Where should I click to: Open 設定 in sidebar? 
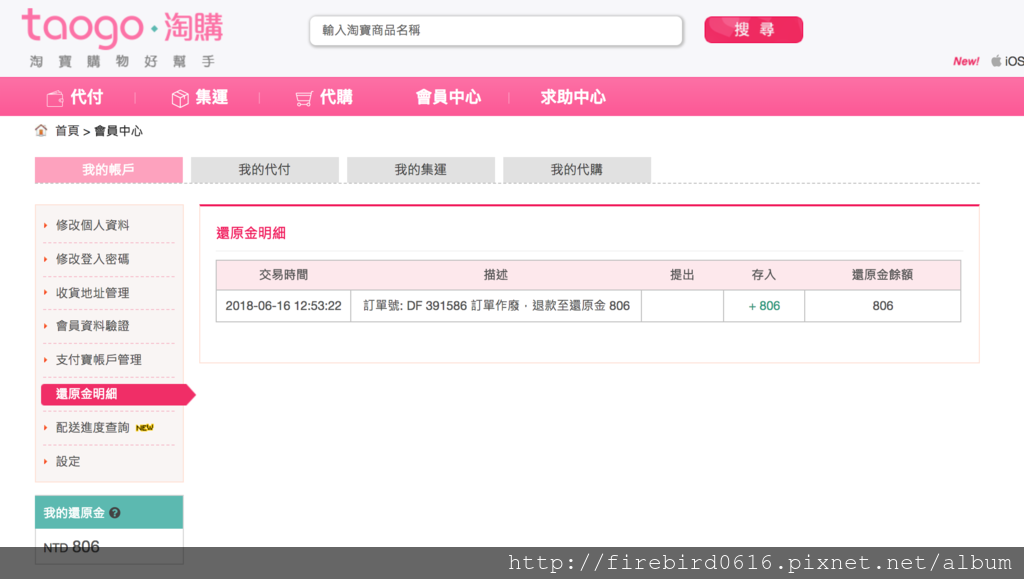pyautogui.click(x=68, y=462)
